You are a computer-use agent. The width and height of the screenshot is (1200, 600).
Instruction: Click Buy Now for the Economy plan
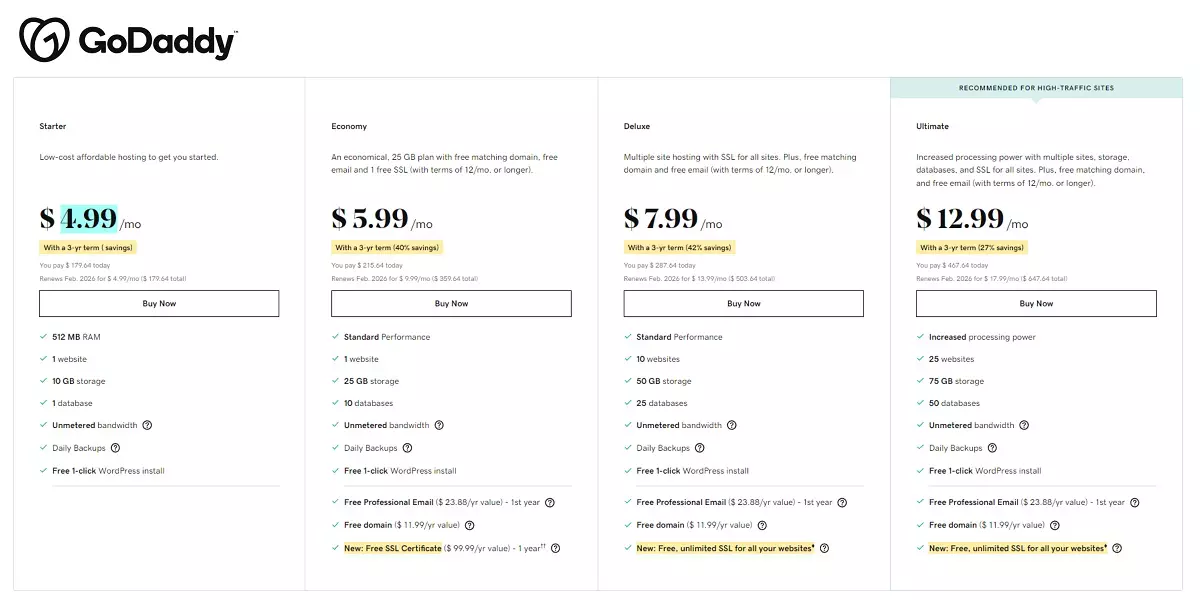451,303
